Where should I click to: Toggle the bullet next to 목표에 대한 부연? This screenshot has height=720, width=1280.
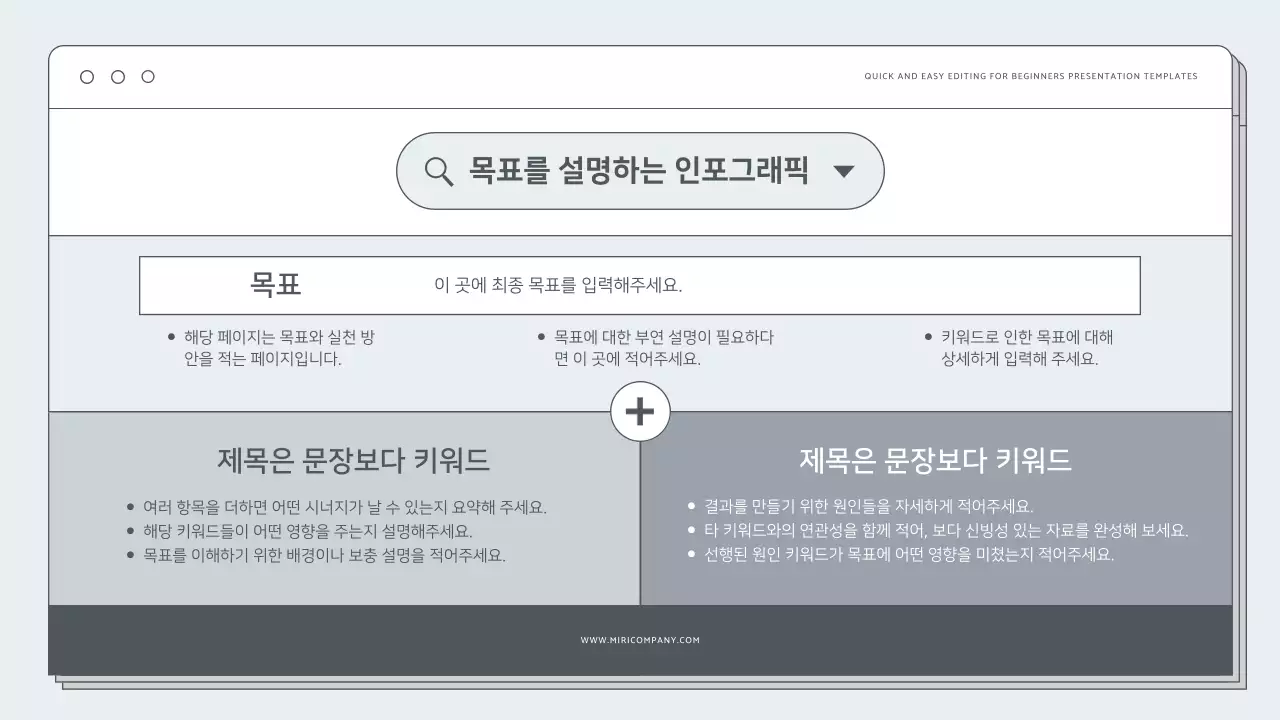pos(541,336)
